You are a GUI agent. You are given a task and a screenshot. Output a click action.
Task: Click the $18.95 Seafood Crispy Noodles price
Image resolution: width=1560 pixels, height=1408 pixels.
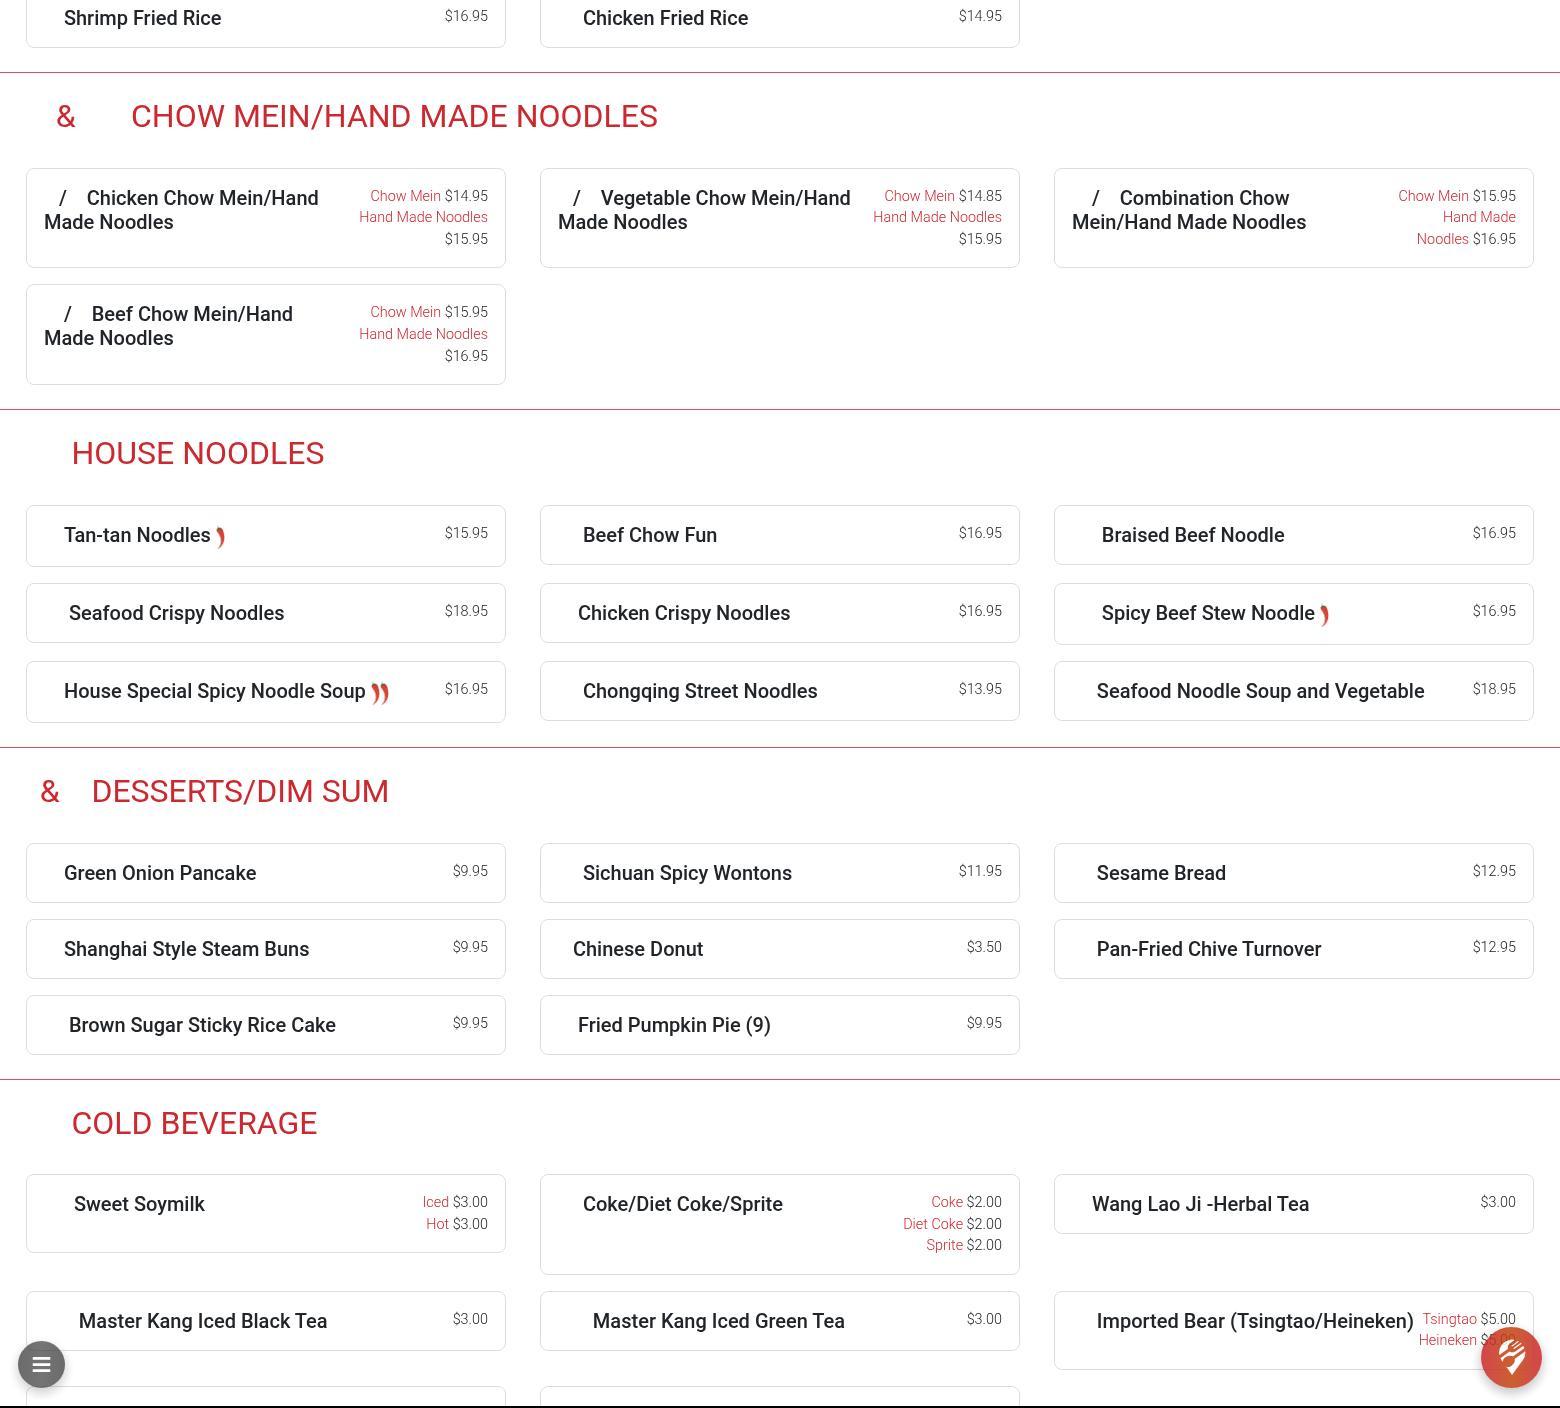coord(466,611)
